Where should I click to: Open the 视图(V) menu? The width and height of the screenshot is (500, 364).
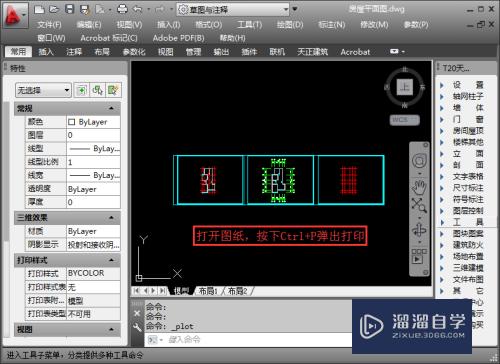point(129,25)
